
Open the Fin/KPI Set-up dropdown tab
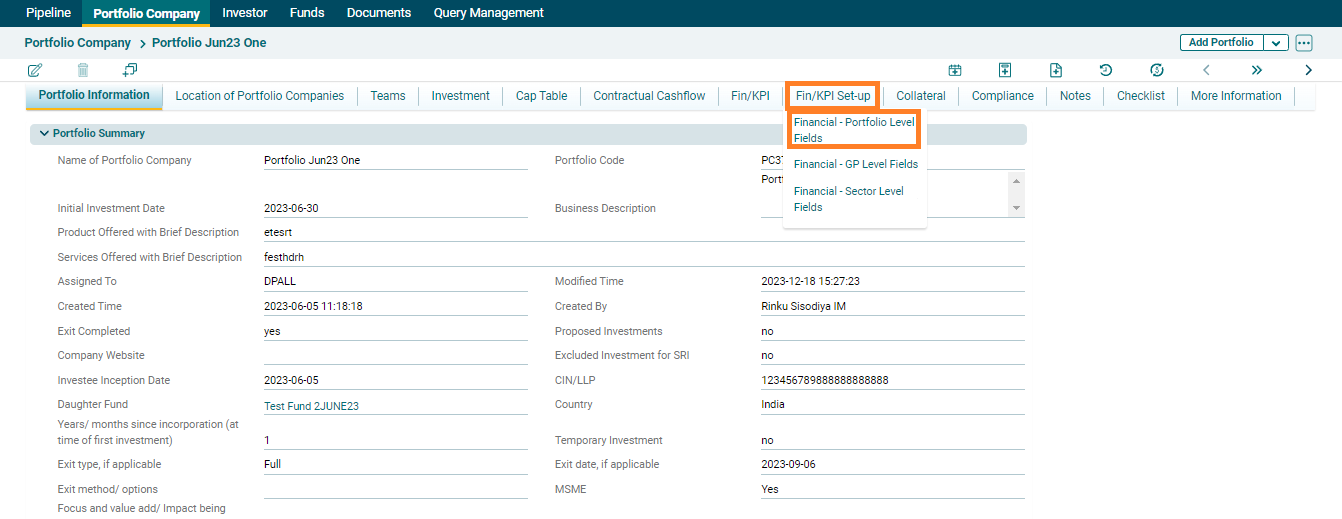pyautogui.click(x=832, y=96)
